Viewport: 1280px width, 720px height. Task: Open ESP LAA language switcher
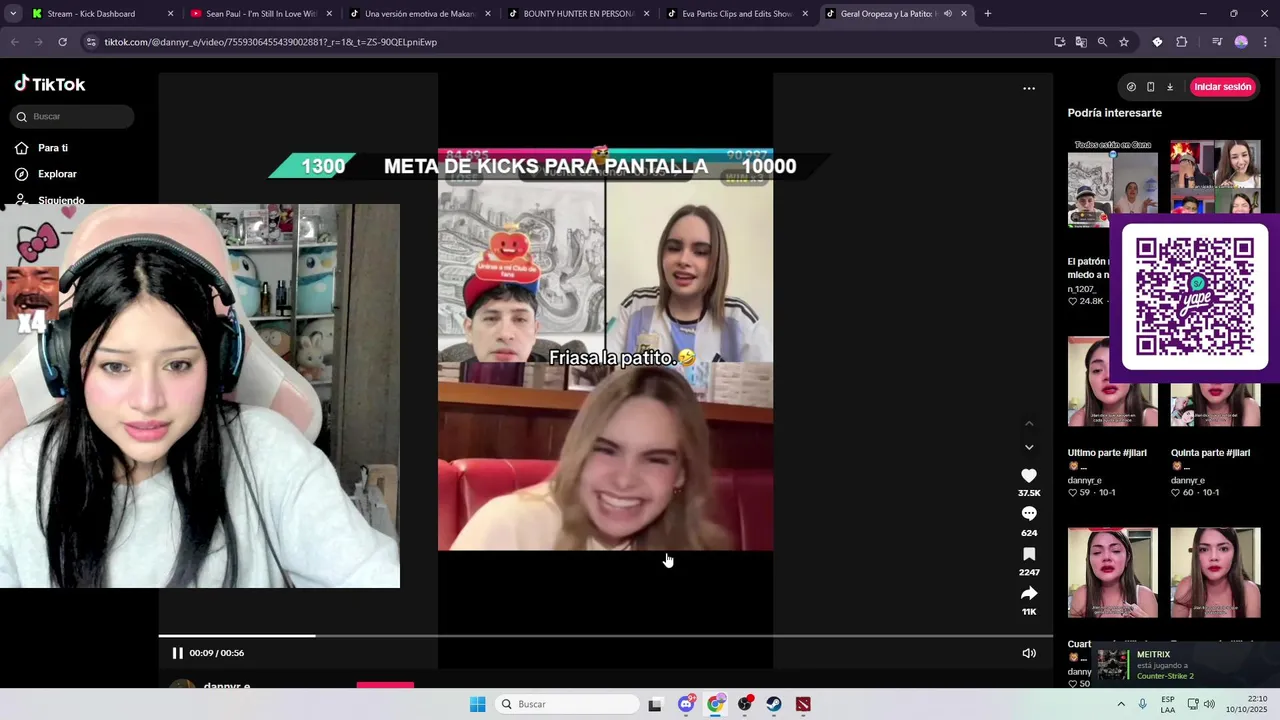tap(1168, 704)
